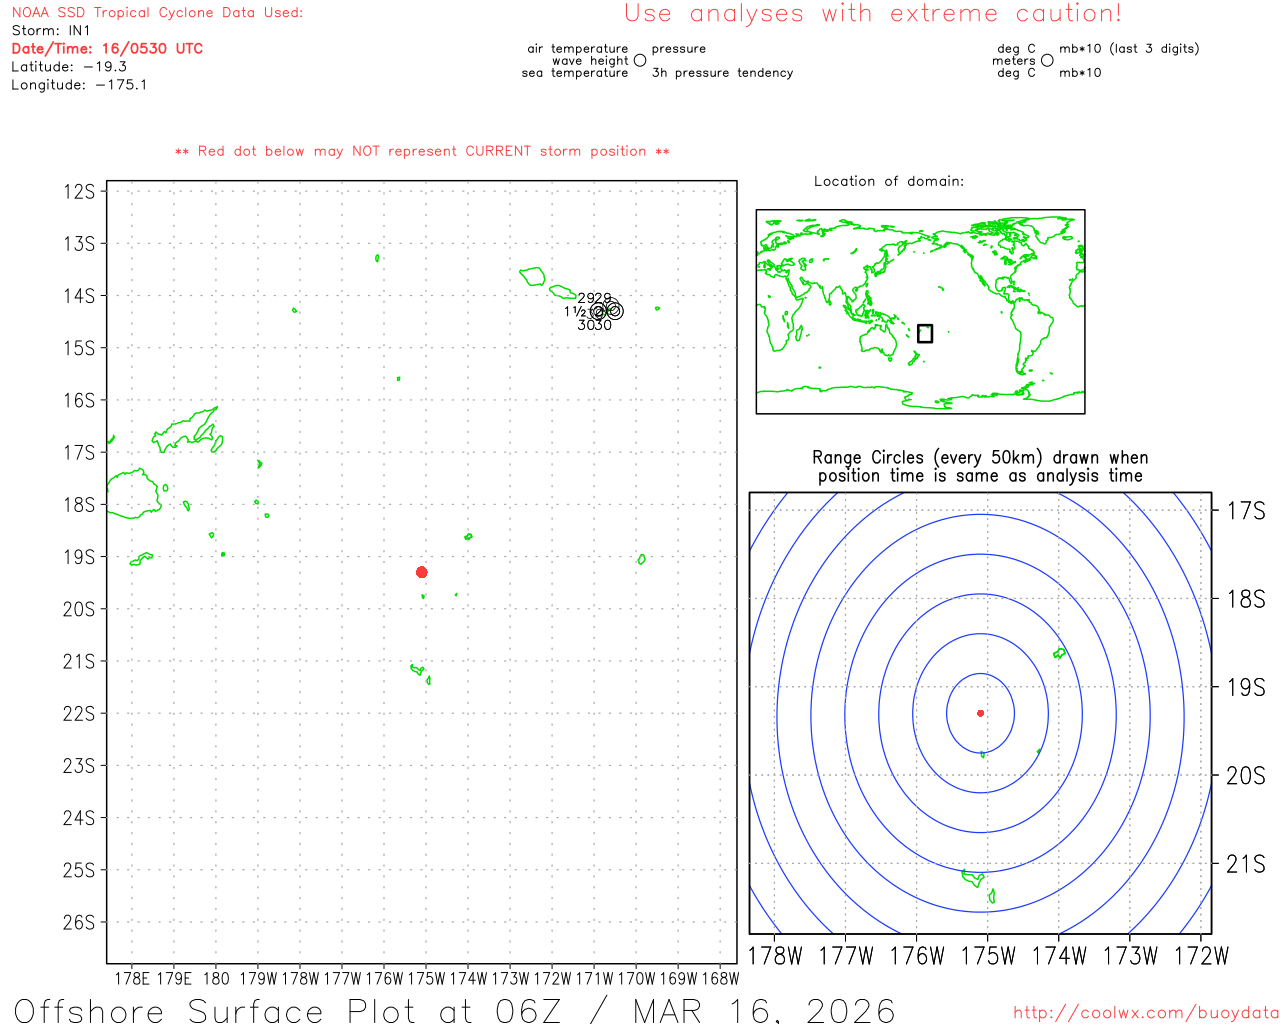Screen dimensions: 1280x1024
Task: Click the 'pressure' legend label
Action: (679, 49)
